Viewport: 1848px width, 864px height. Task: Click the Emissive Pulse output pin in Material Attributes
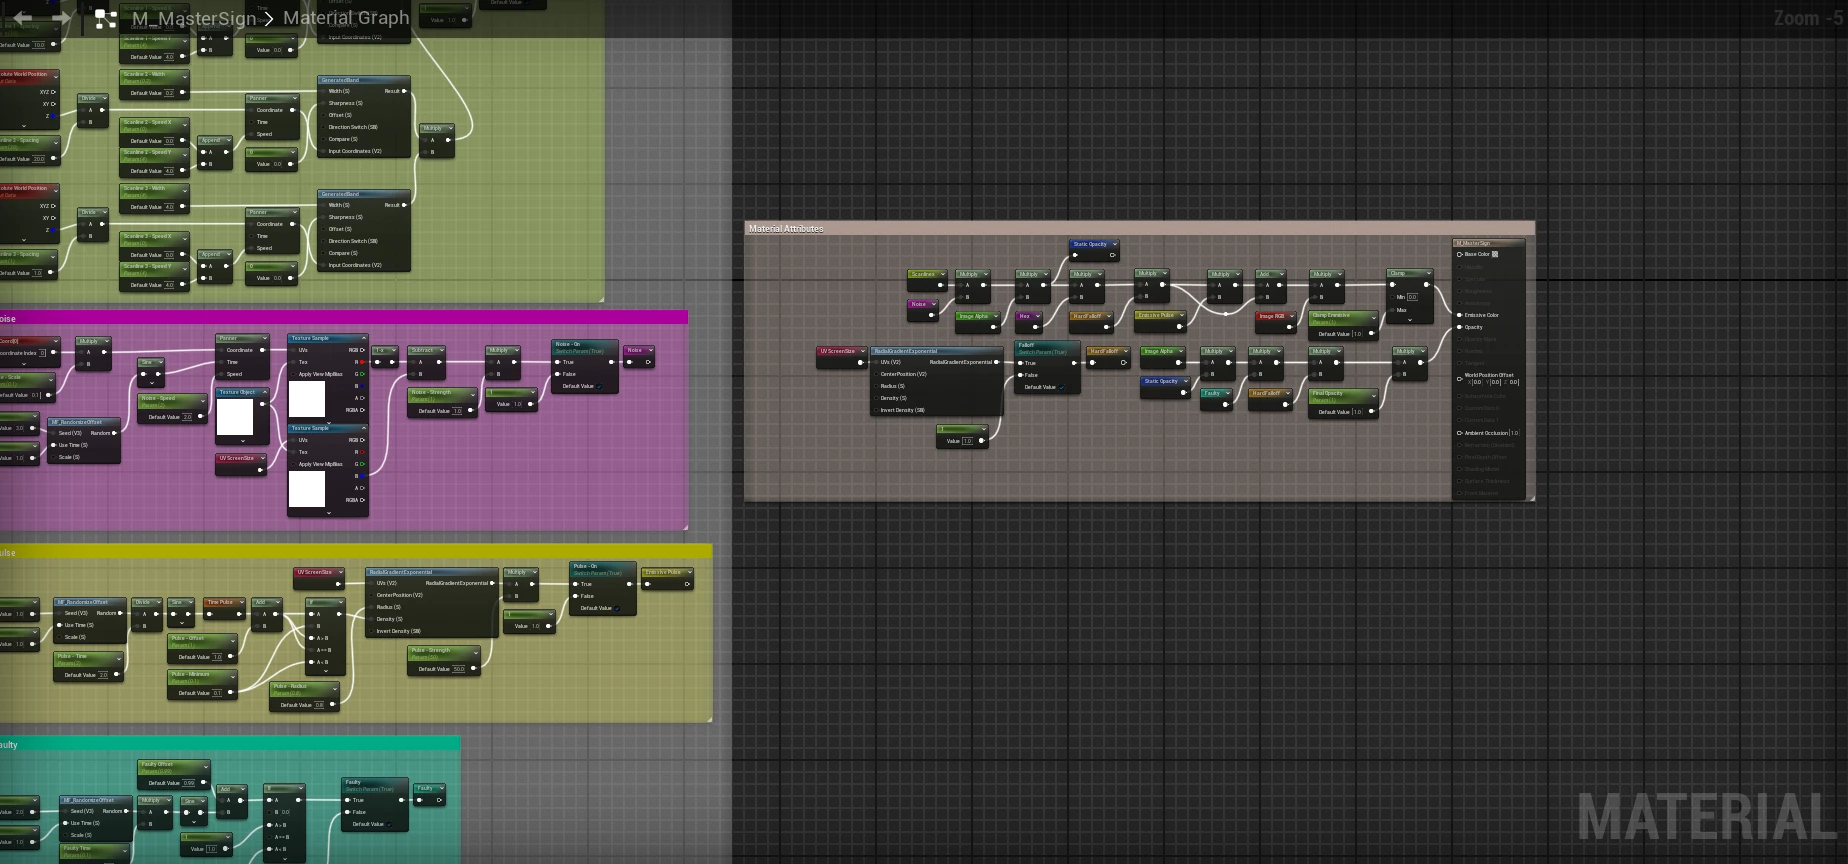coord(1180,327)
